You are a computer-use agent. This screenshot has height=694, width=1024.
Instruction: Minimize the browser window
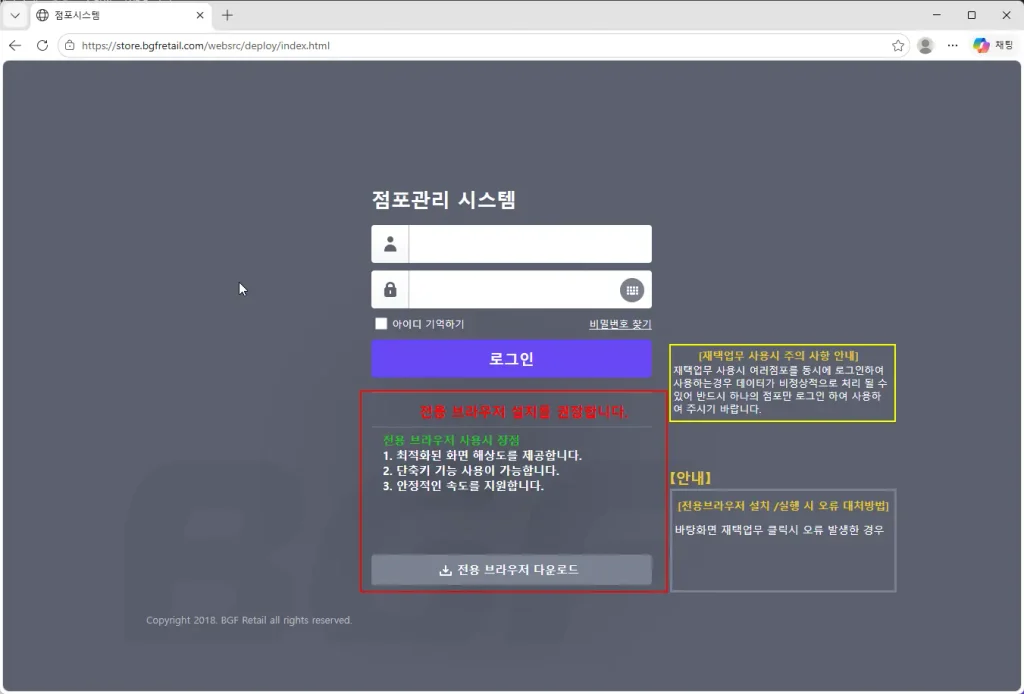pos(936,15)
